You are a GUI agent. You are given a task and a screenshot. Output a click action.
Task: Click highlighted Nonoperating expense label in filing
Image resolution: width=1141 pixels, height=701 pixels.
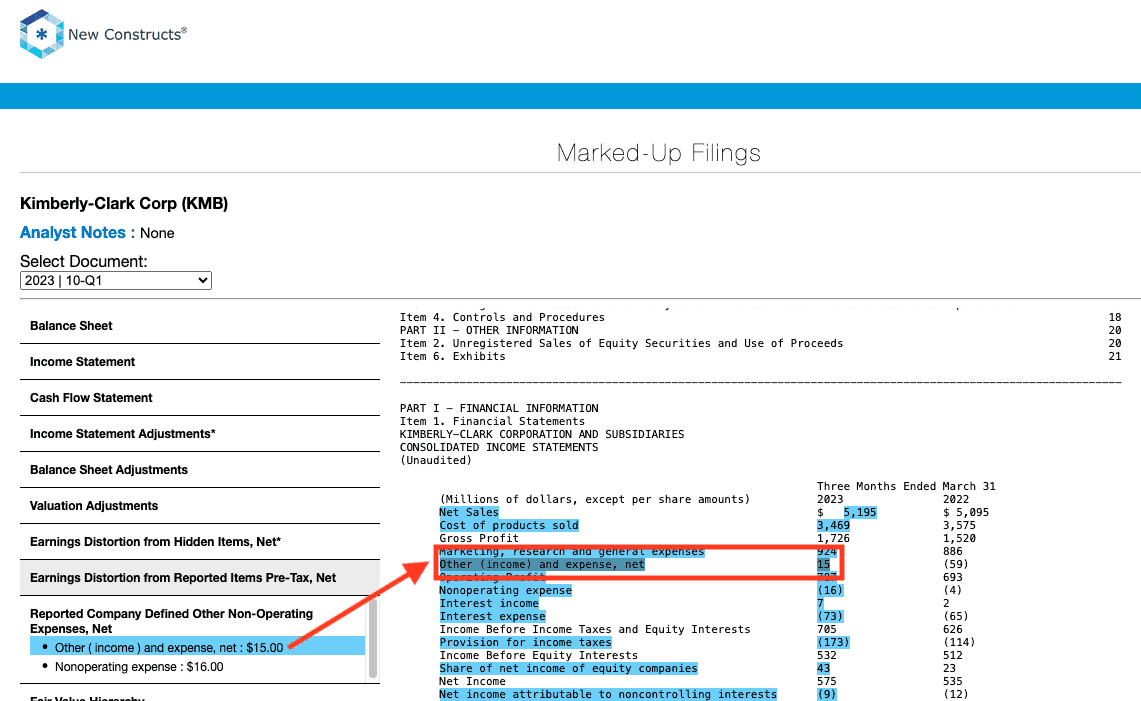point(505,590)
